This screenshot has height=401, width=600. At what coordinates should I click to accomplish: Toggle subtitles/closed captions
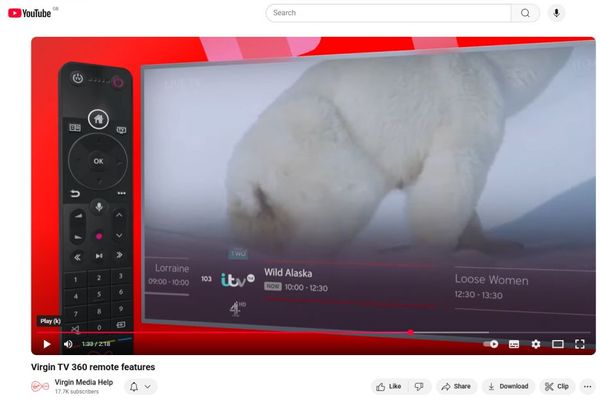514,344
